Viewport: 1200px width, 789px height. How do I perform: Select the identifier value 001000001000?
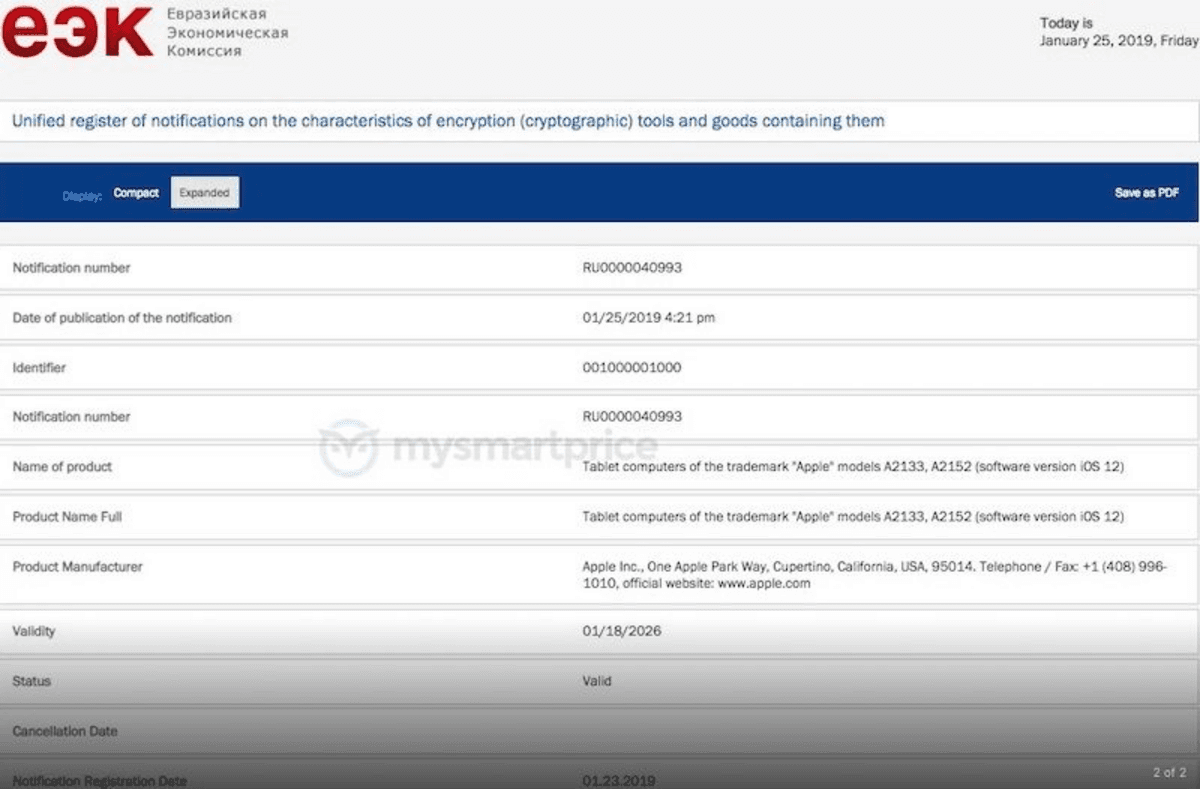click(631, 368)
